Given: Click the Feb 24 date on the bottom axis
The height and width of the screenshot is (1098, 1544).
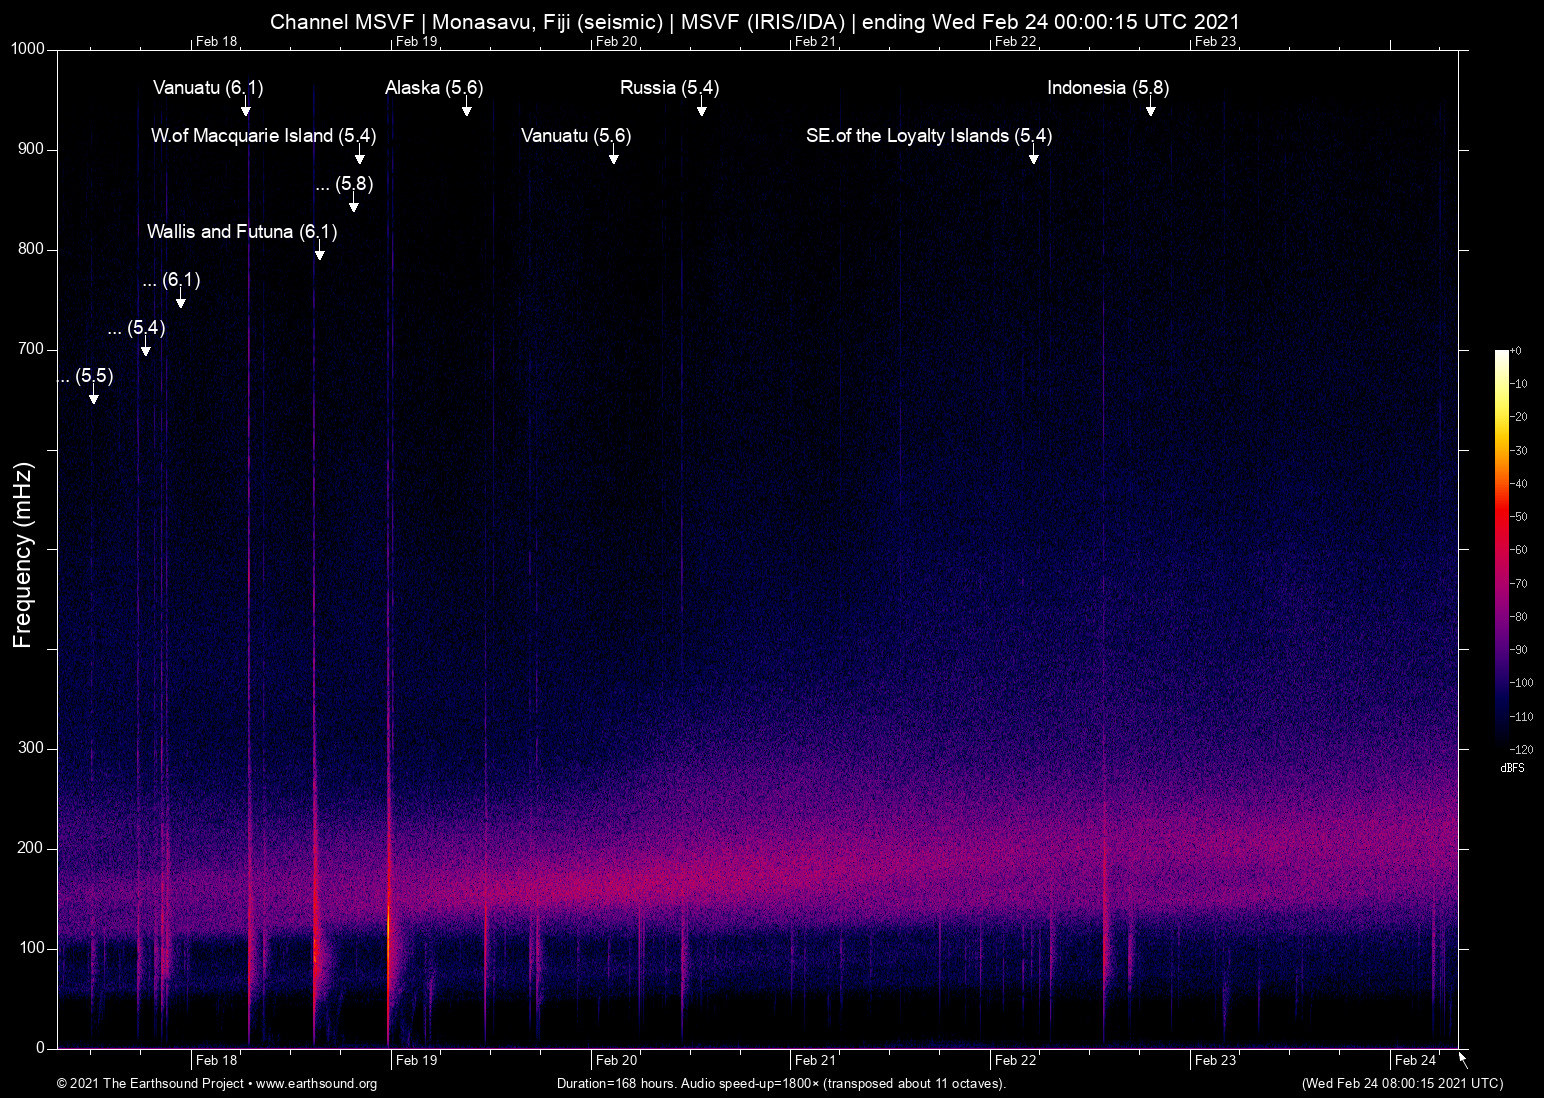Looking at the screenshot, I should coord(1415,1060).
